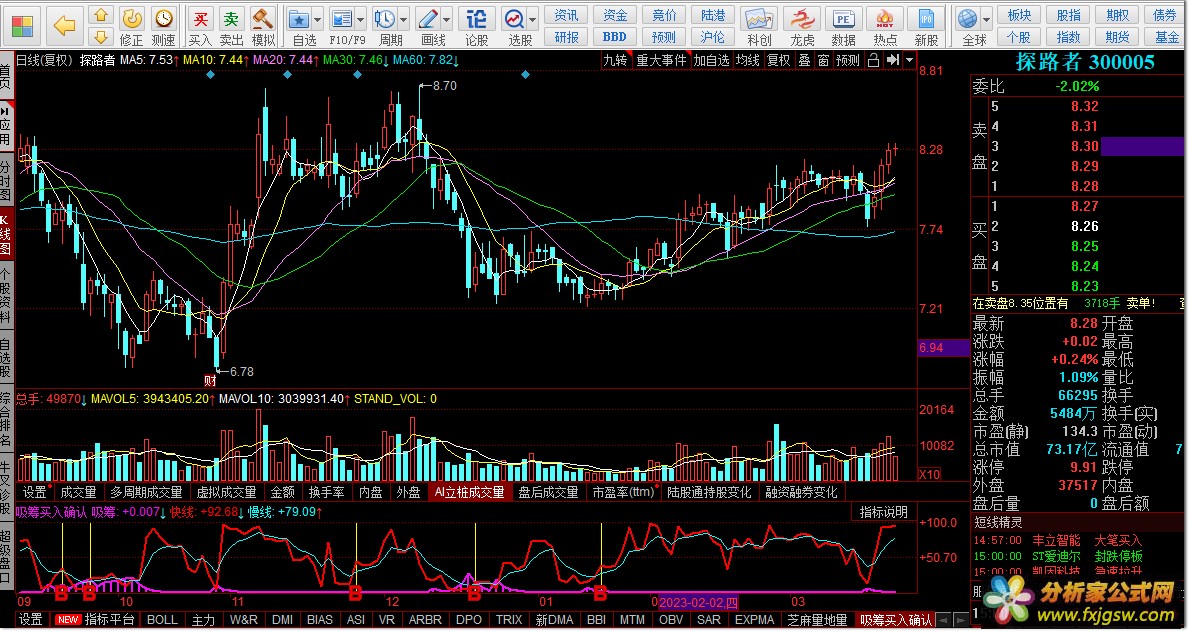Toggle 重大事件 major events markers
This screenshot has width=1191, height=632.
[x=661, y=60]
